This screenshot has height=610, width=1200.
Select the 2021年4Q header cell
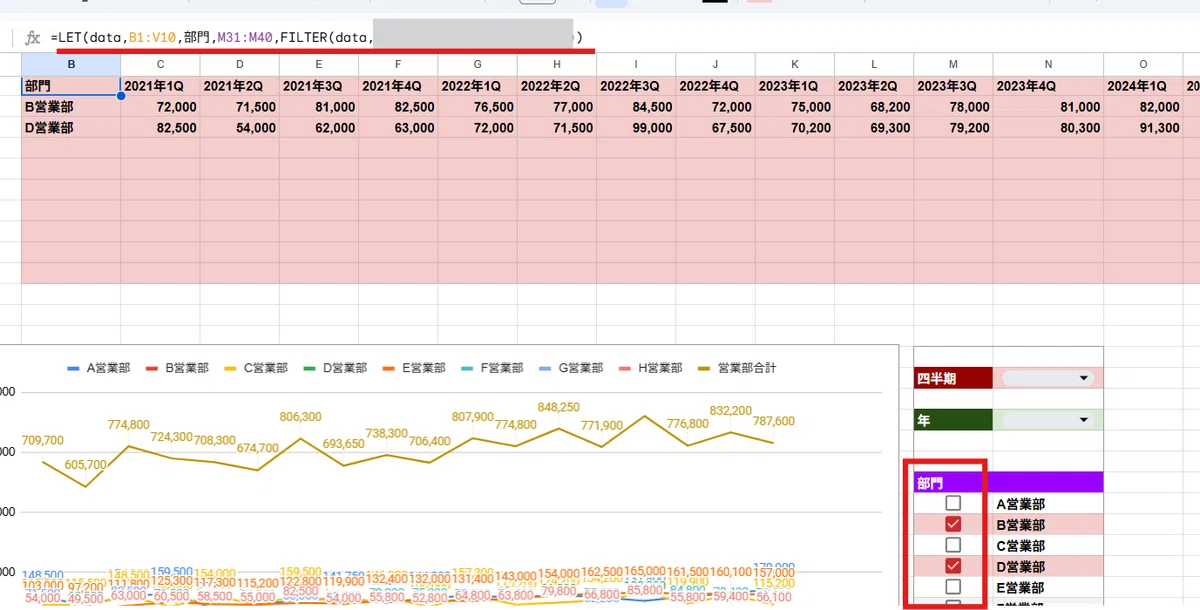point(398,86)
